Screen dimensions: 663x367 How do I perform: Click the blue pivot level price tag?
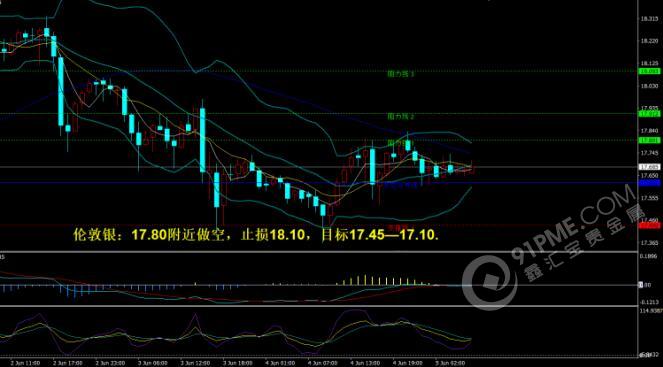pos(649,183)
